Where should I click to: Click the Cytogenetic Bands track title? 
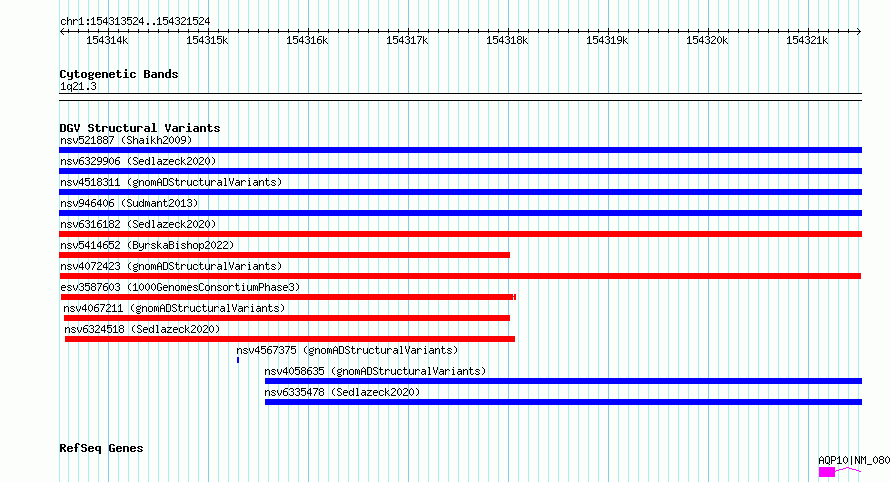119,74
